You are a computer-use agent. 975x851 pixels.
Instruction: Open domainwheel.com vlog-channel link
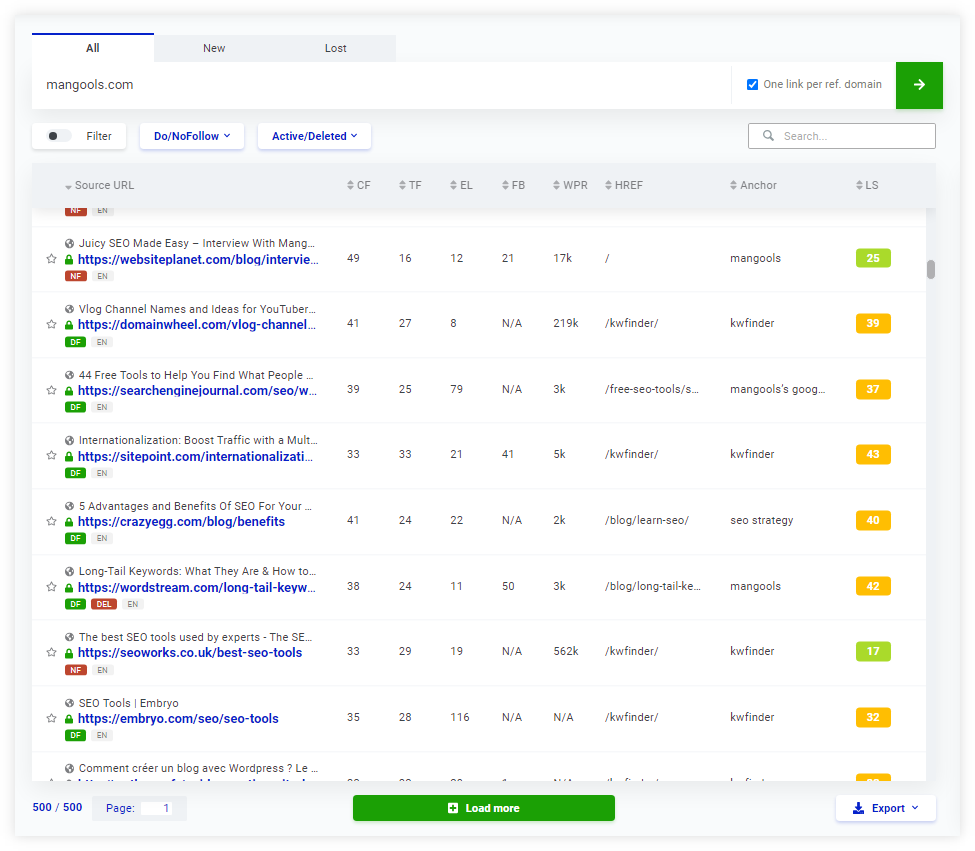click(197, 324)
